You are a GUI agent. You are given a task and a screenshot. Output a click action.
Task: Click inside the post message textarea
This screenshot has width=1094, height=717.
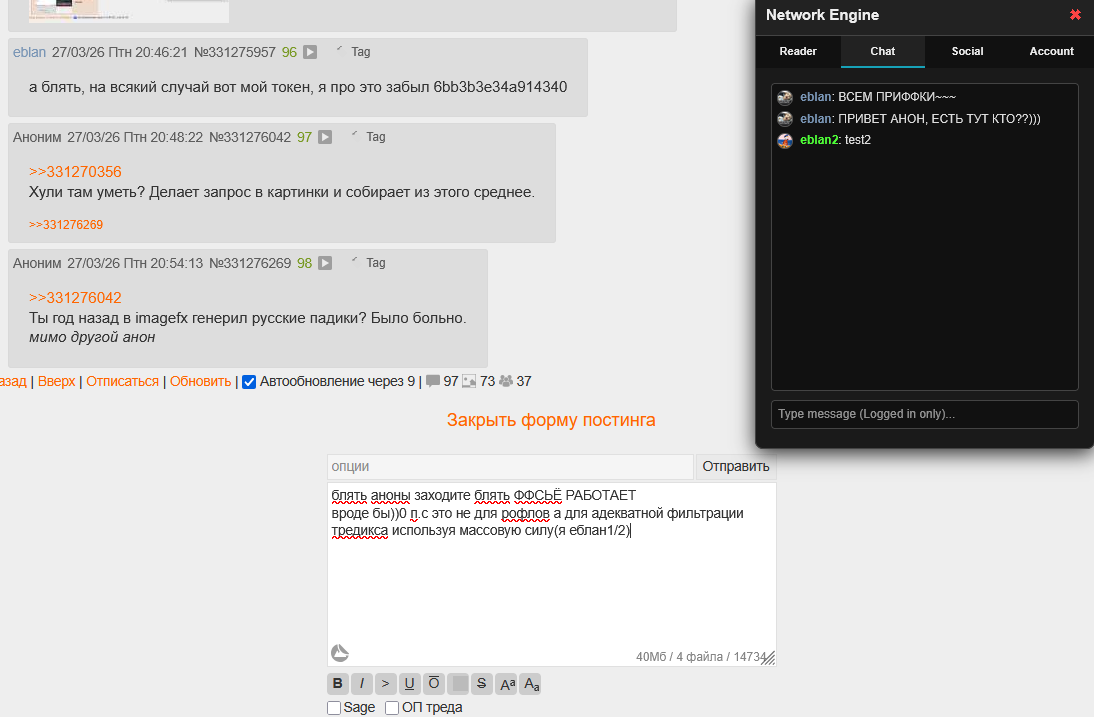pos(551,574)
